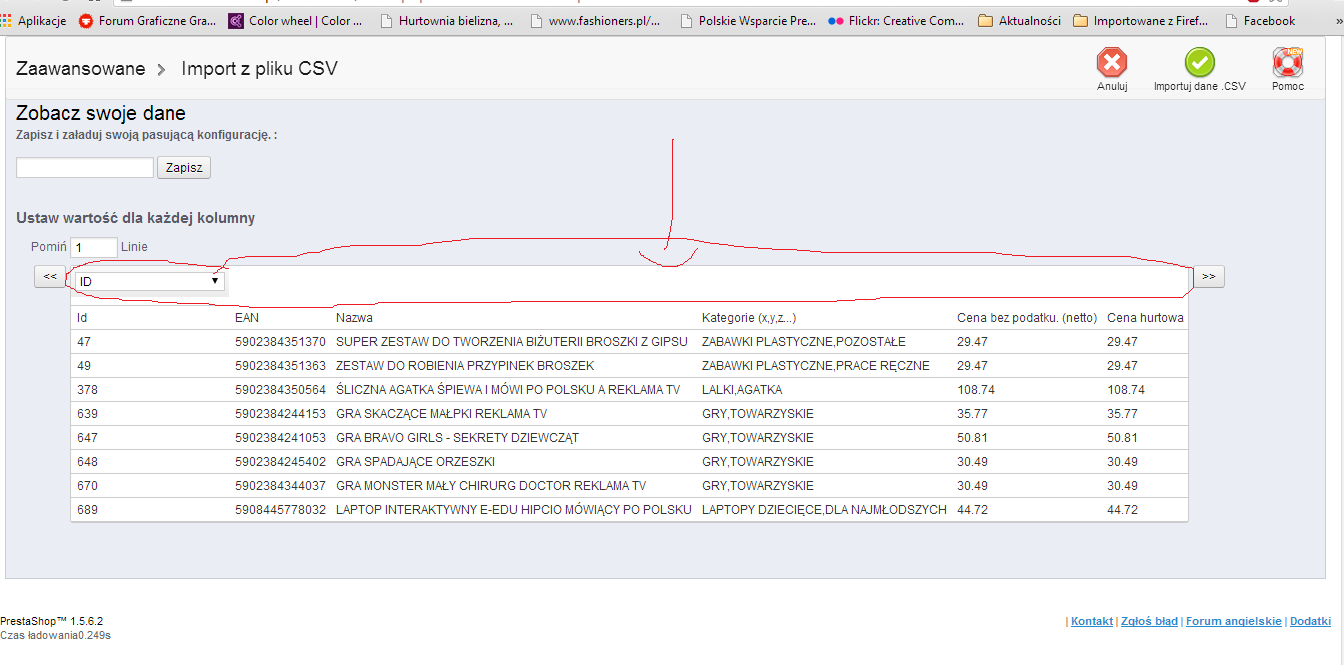Click the Cena hurtowa column header
Viewport: 1344px width, 665px height.
1145,318
